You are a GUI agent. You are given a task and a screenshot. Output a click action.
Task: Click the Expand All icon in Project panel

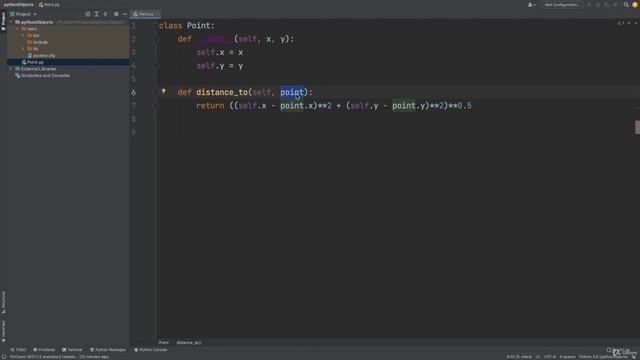[x=97, y=14]
